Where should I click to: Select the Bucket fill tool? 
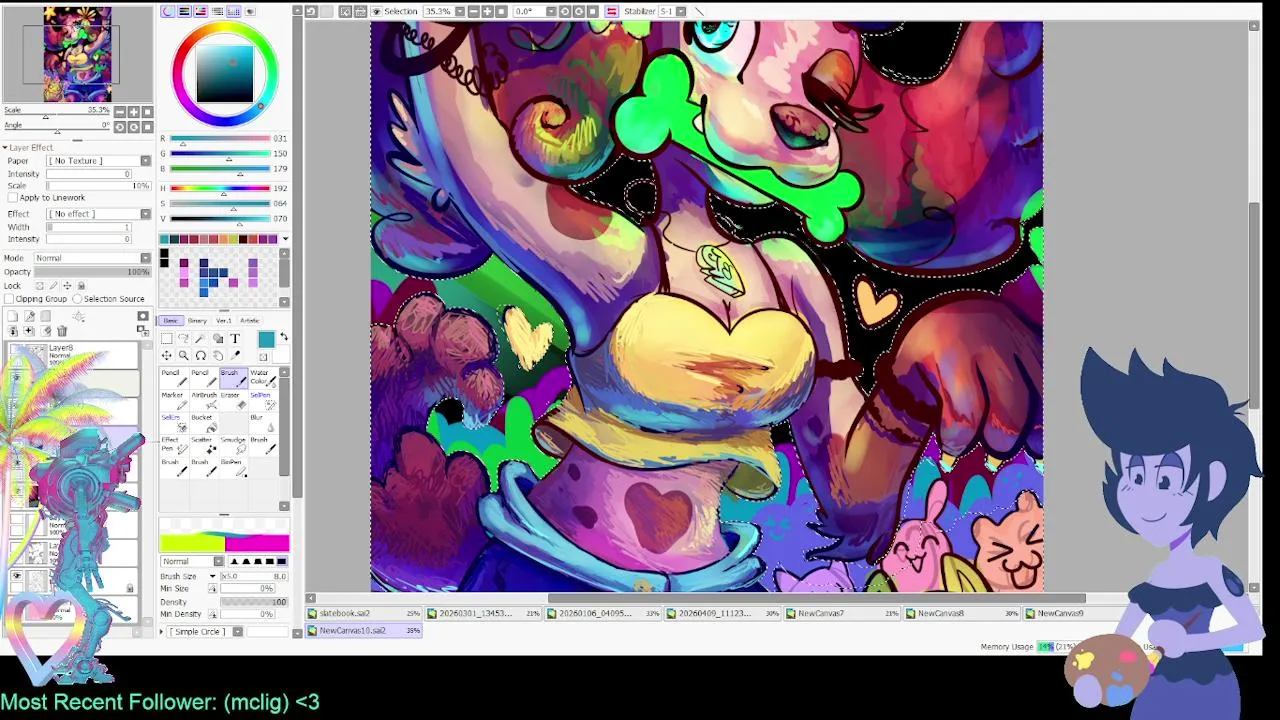point(203,423)
